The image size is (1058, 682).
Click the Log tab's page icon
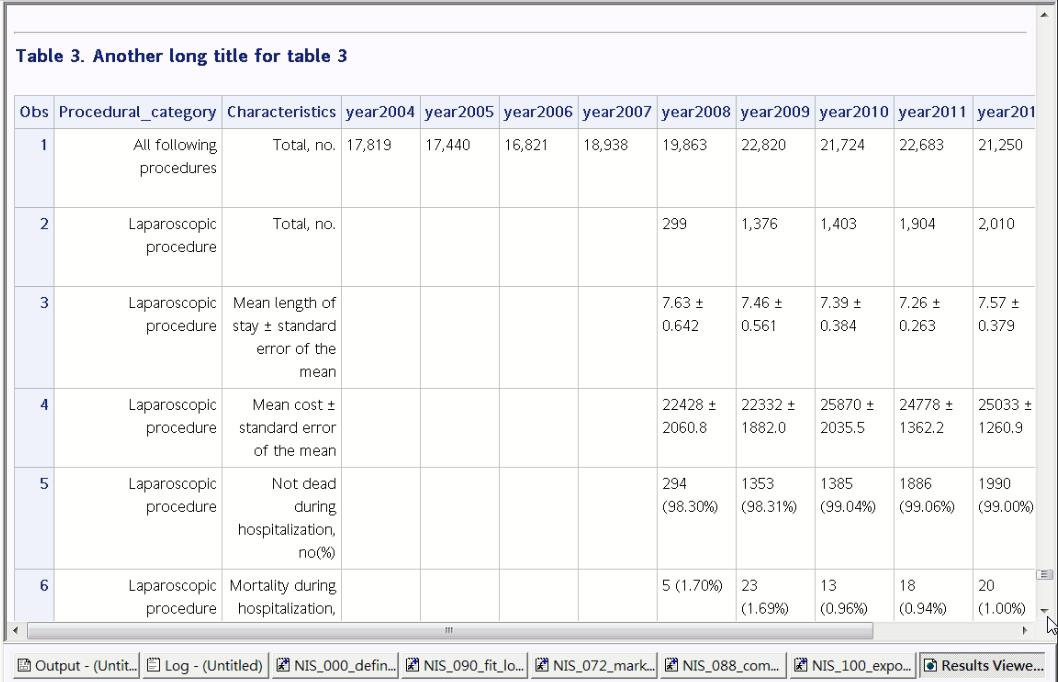point(153,665)
